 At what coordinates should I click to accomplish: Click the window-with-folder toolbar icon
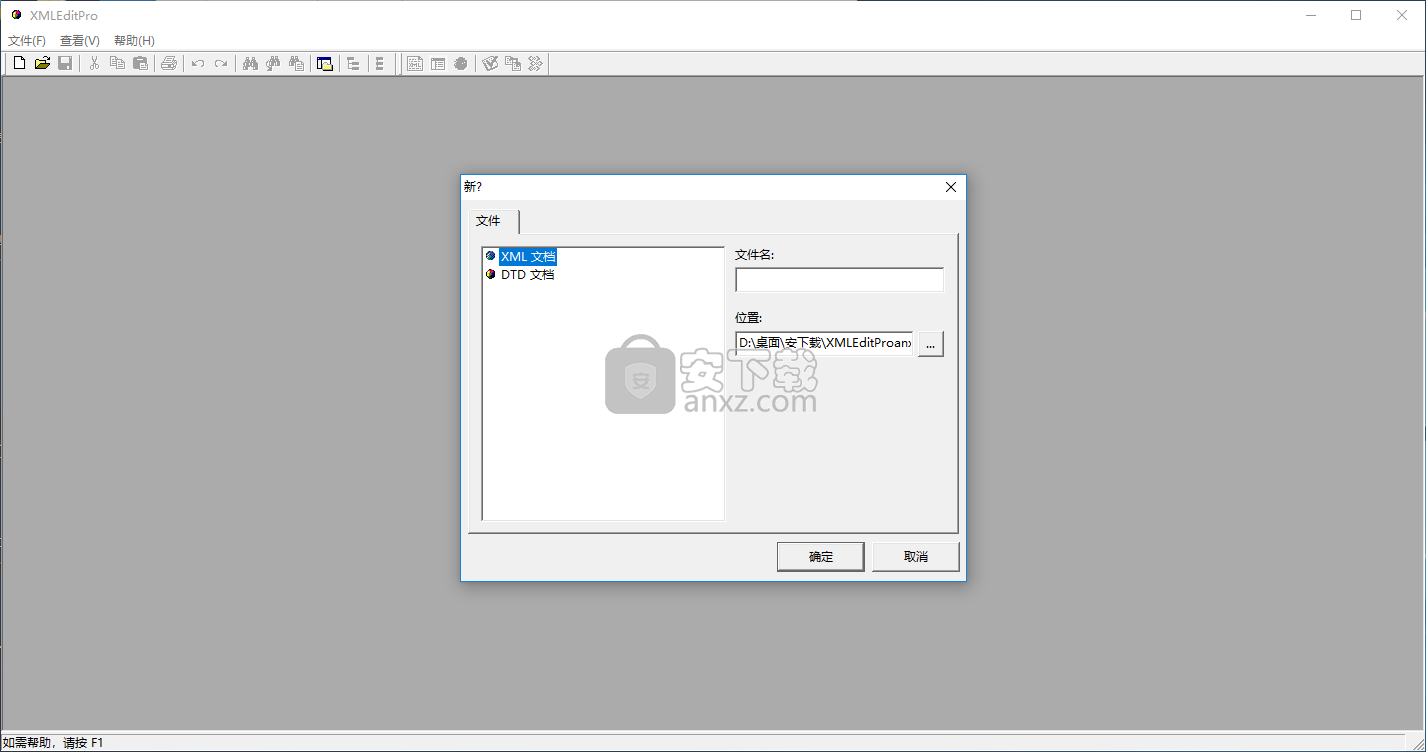tap(324, 63)
